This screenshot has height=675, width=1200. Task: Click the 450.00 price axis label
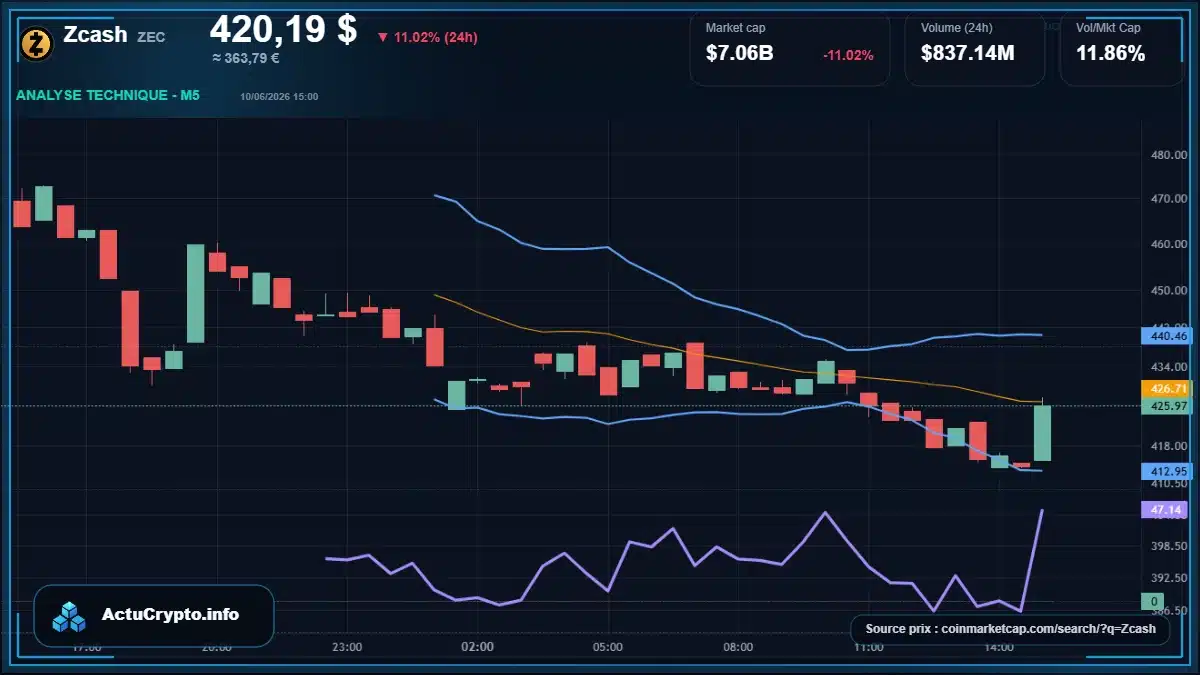point(1169,290)
